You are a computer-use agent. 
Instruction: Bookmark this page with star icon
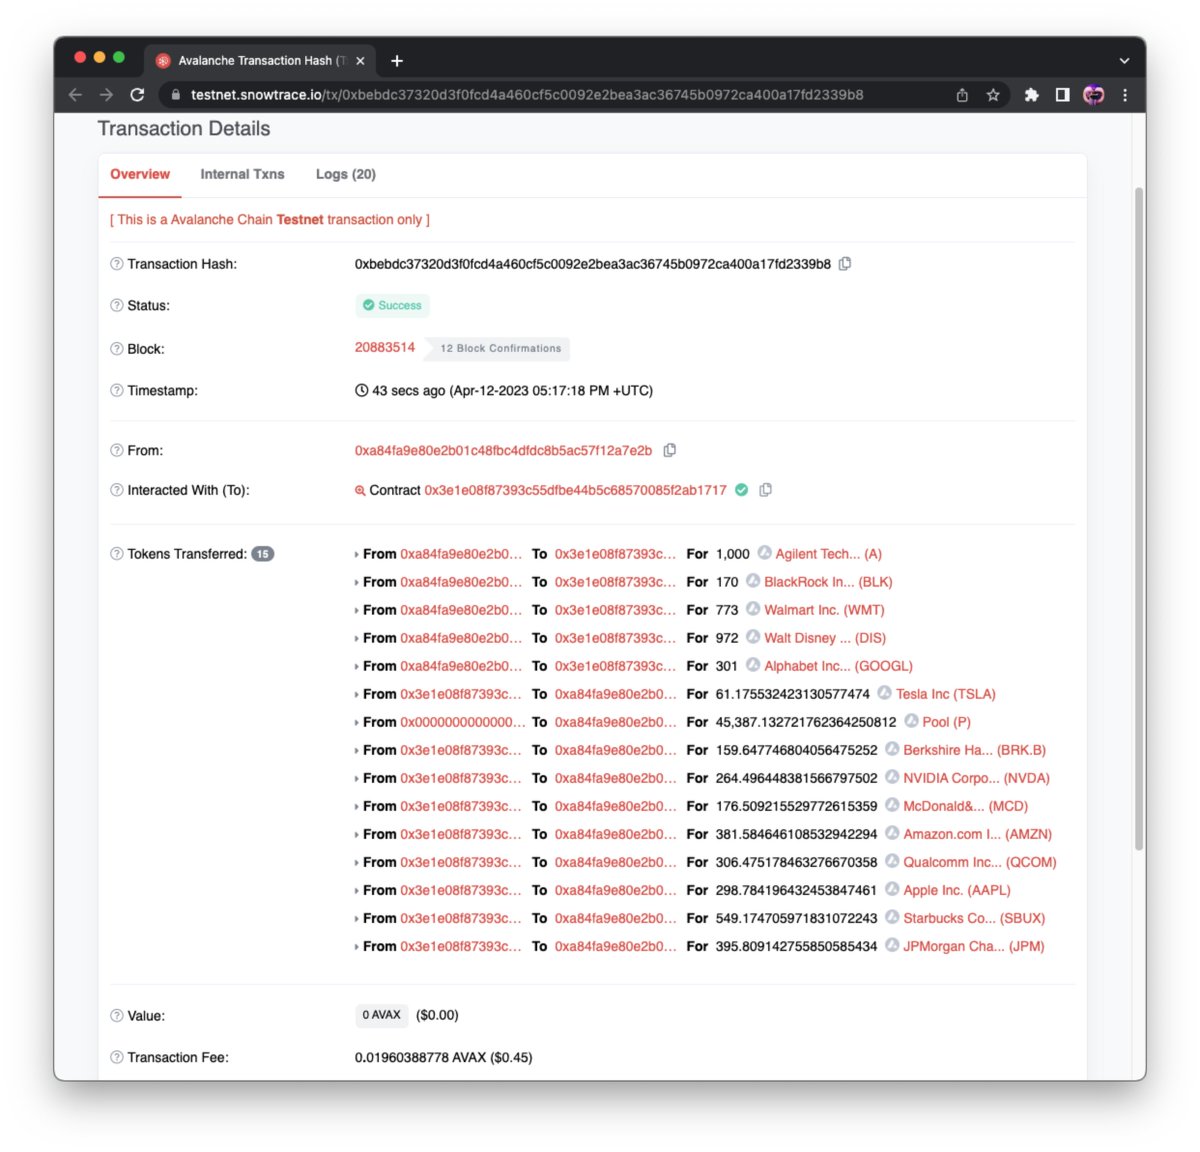click(x=993, y=95)
